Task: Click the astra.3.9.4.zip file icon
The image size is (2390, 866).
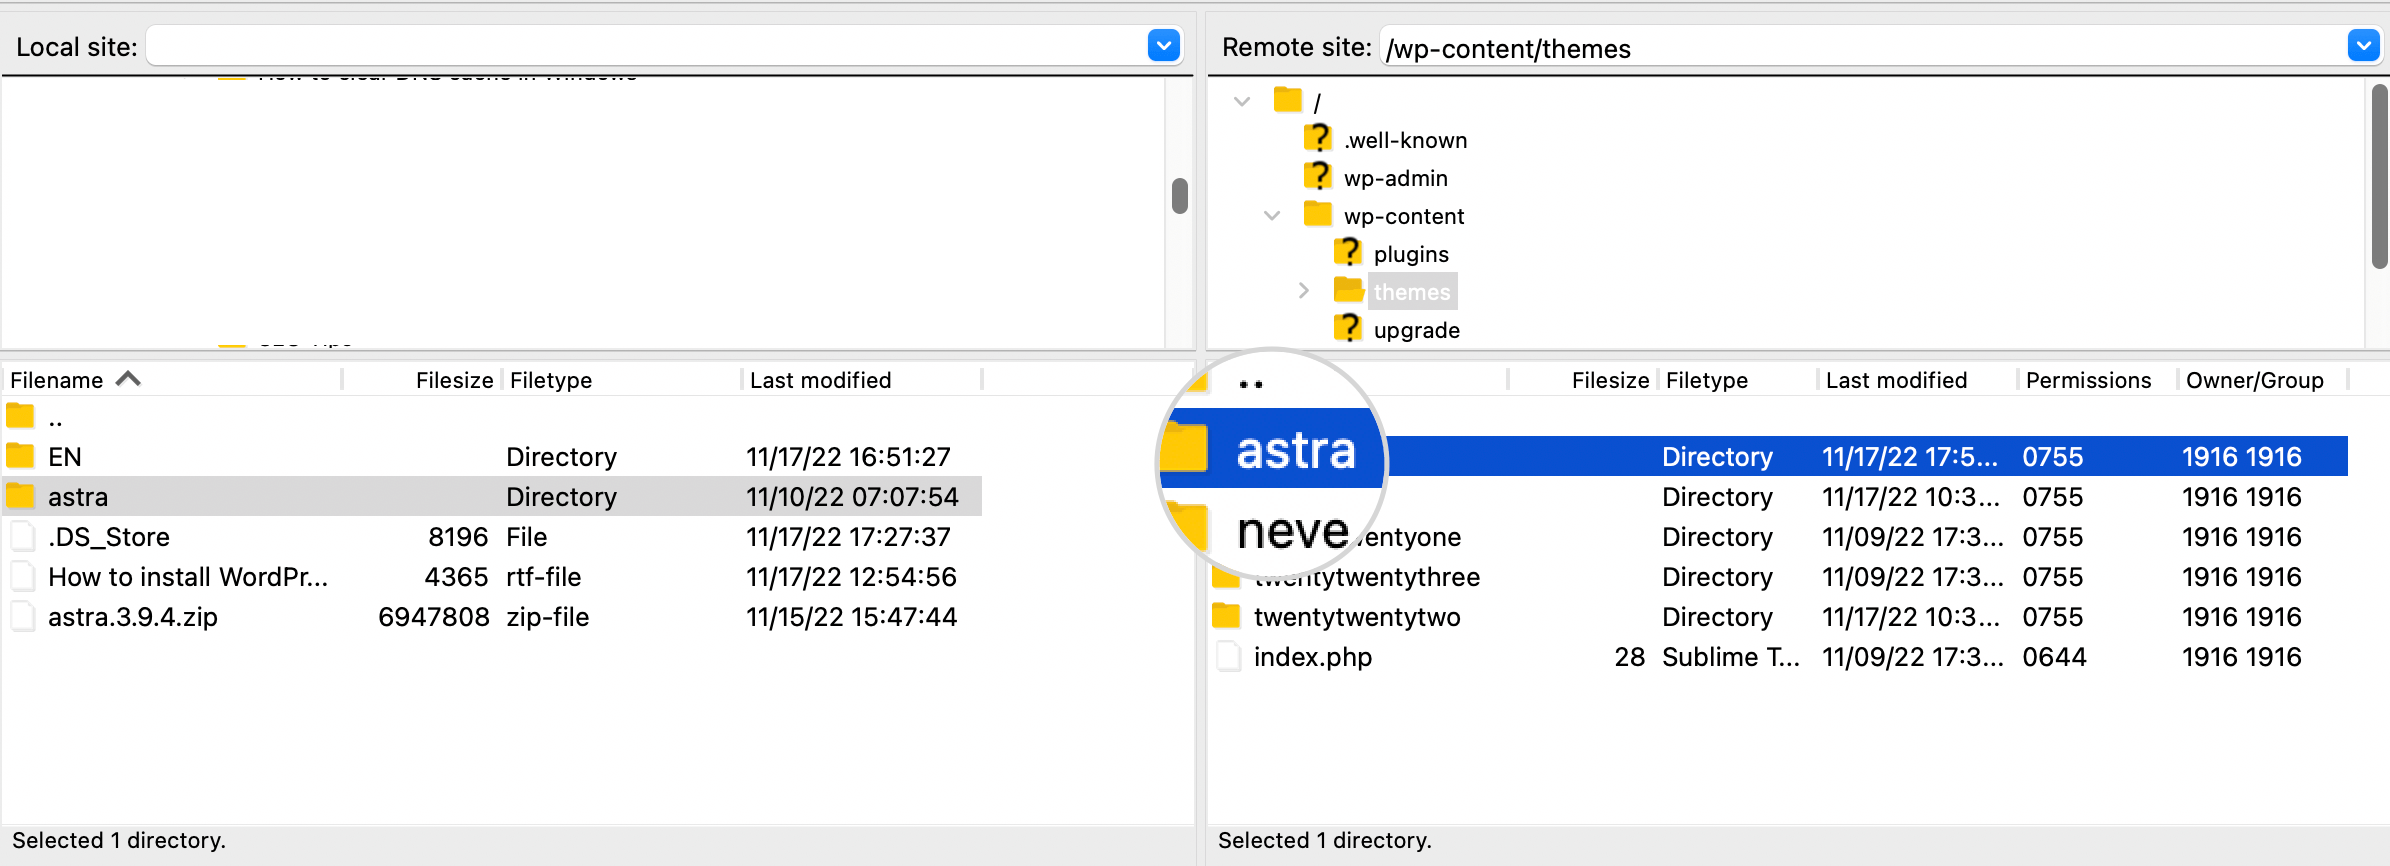Action: (x=22, y=616)
